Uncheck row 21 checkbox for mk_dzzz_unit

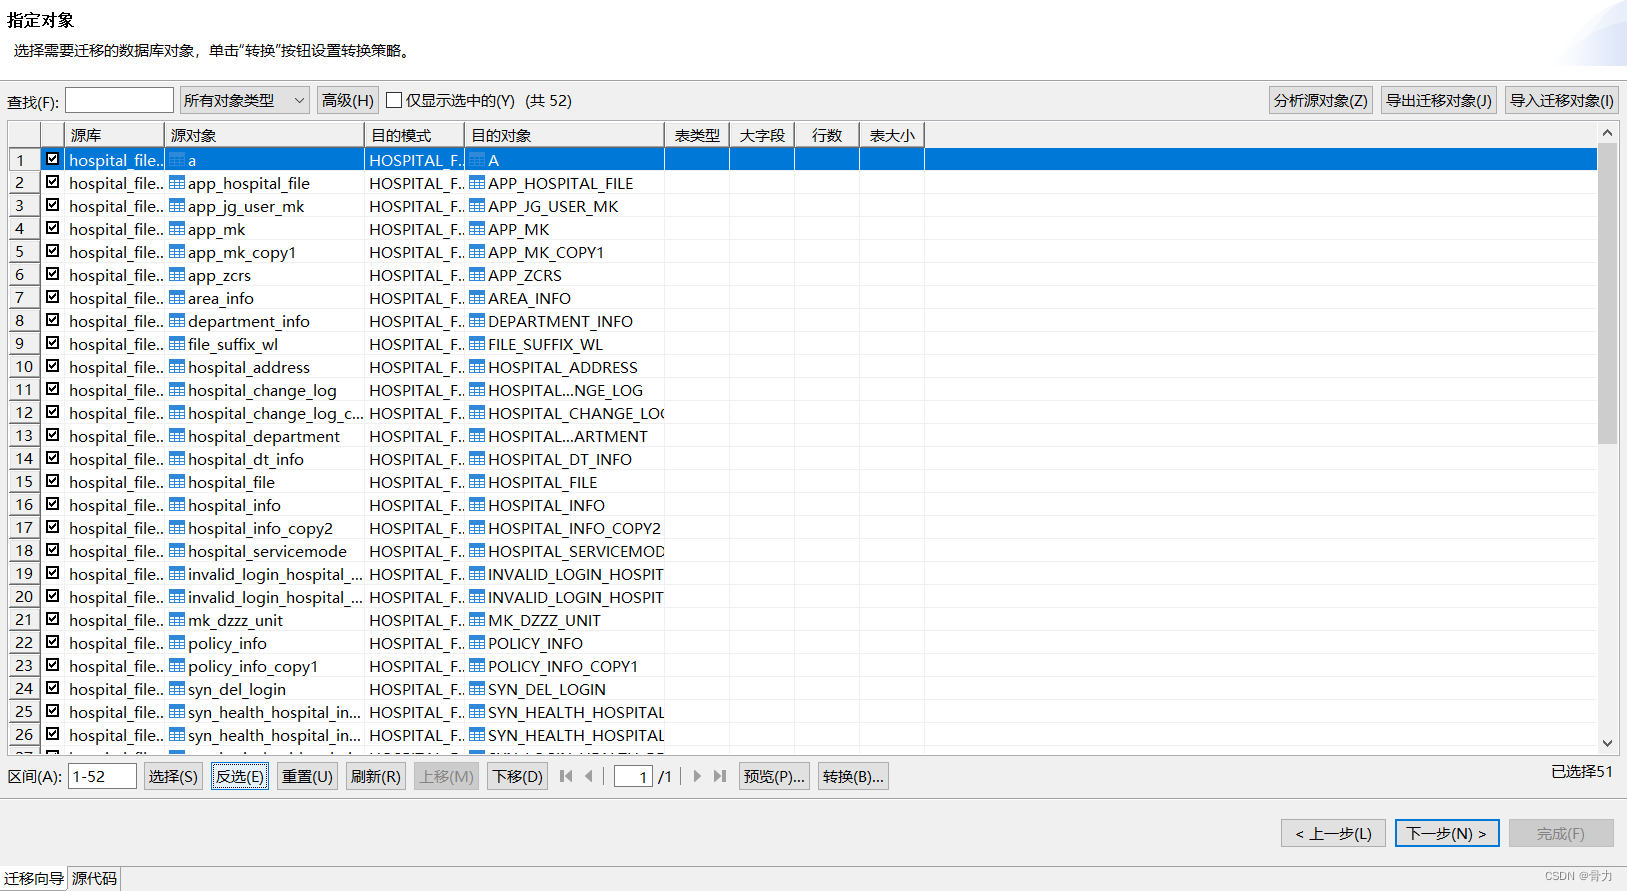52,619
